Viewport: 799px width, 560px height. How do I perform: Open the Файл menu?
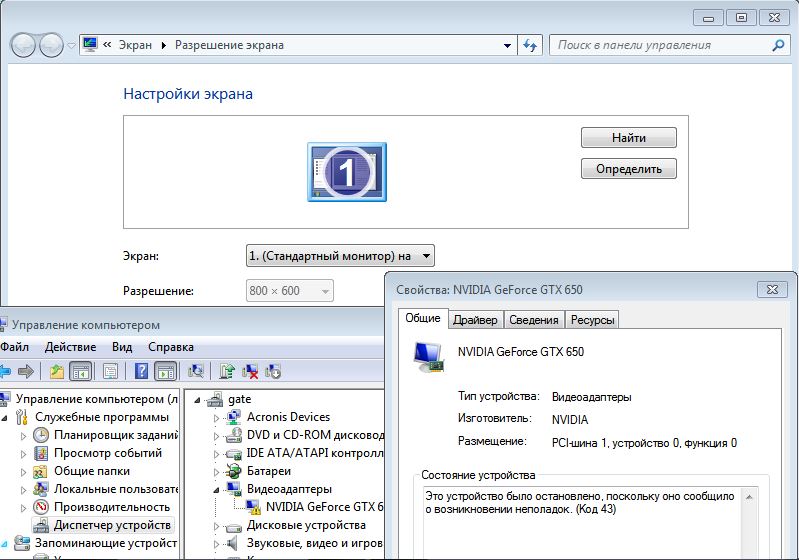(x=14, y=347)
